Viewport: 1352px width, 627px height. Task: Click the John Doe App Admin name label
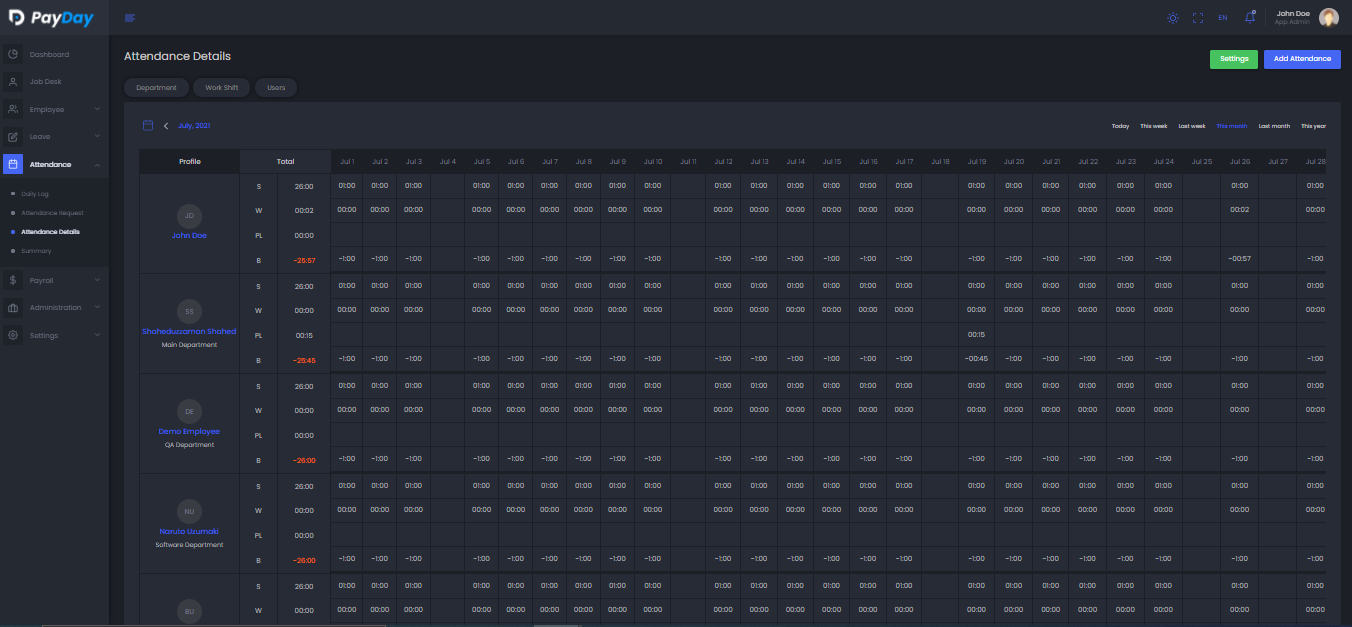1293,17
